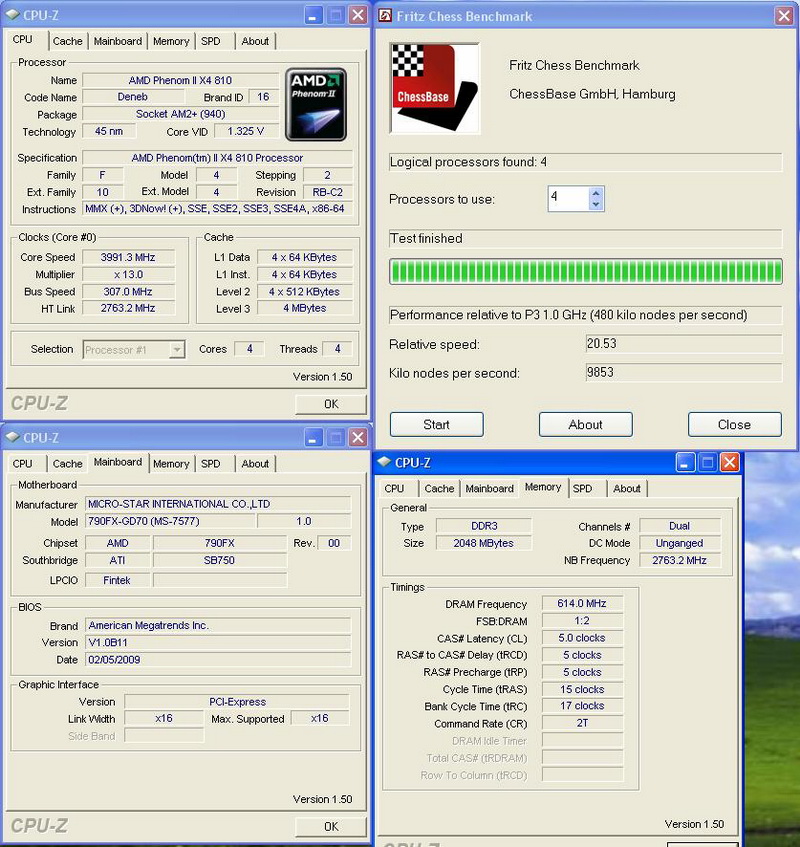Click the FSB:DRAM ratio 1:2

pyautogui.click(x=582, y=621)
